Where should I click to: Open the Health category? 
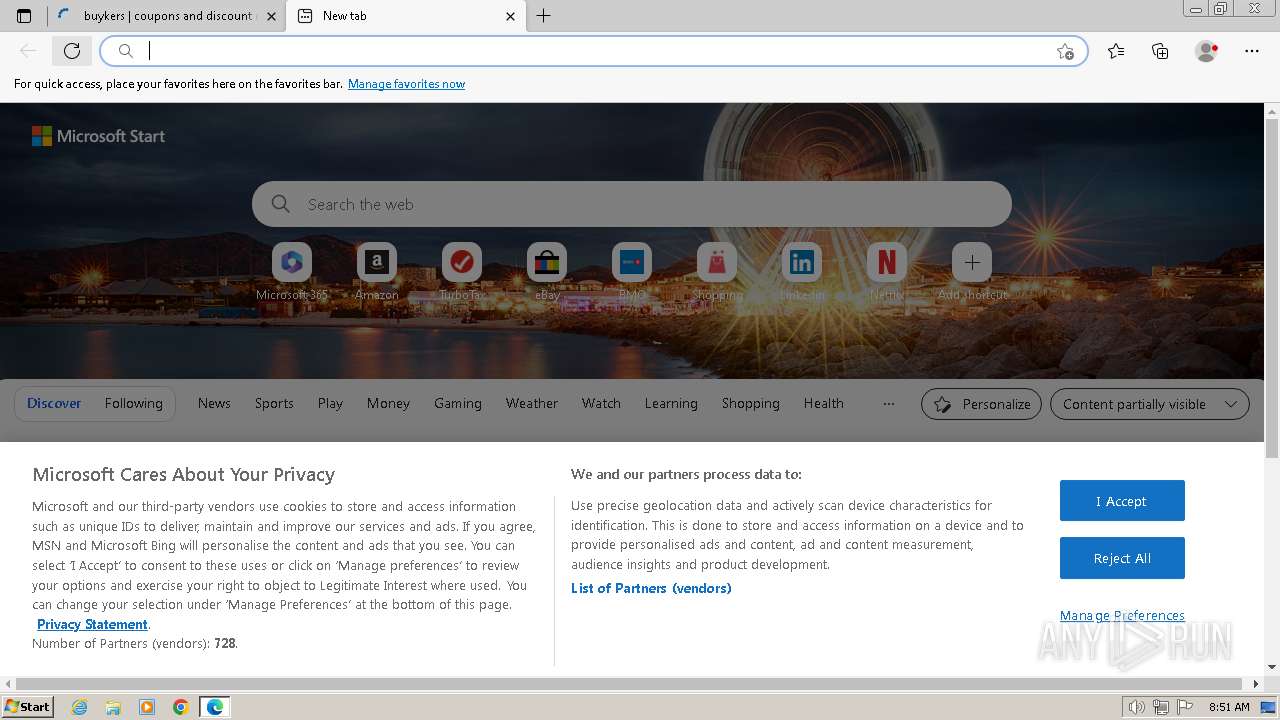point(824,404)
